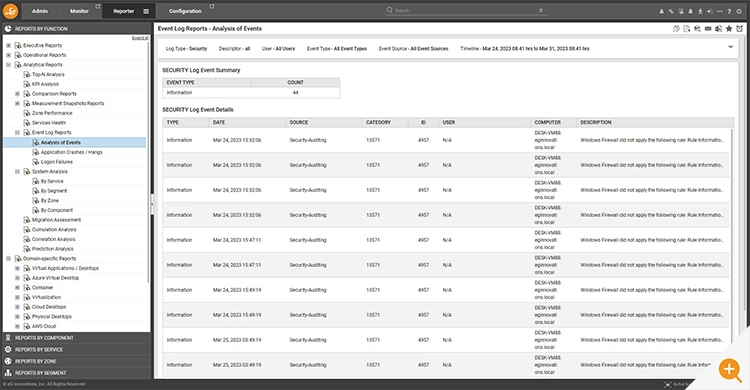Collapse the Analytical Reports tree node
Image resolution: width=750 pixels, height=390 pixels.
pos(8,65)
